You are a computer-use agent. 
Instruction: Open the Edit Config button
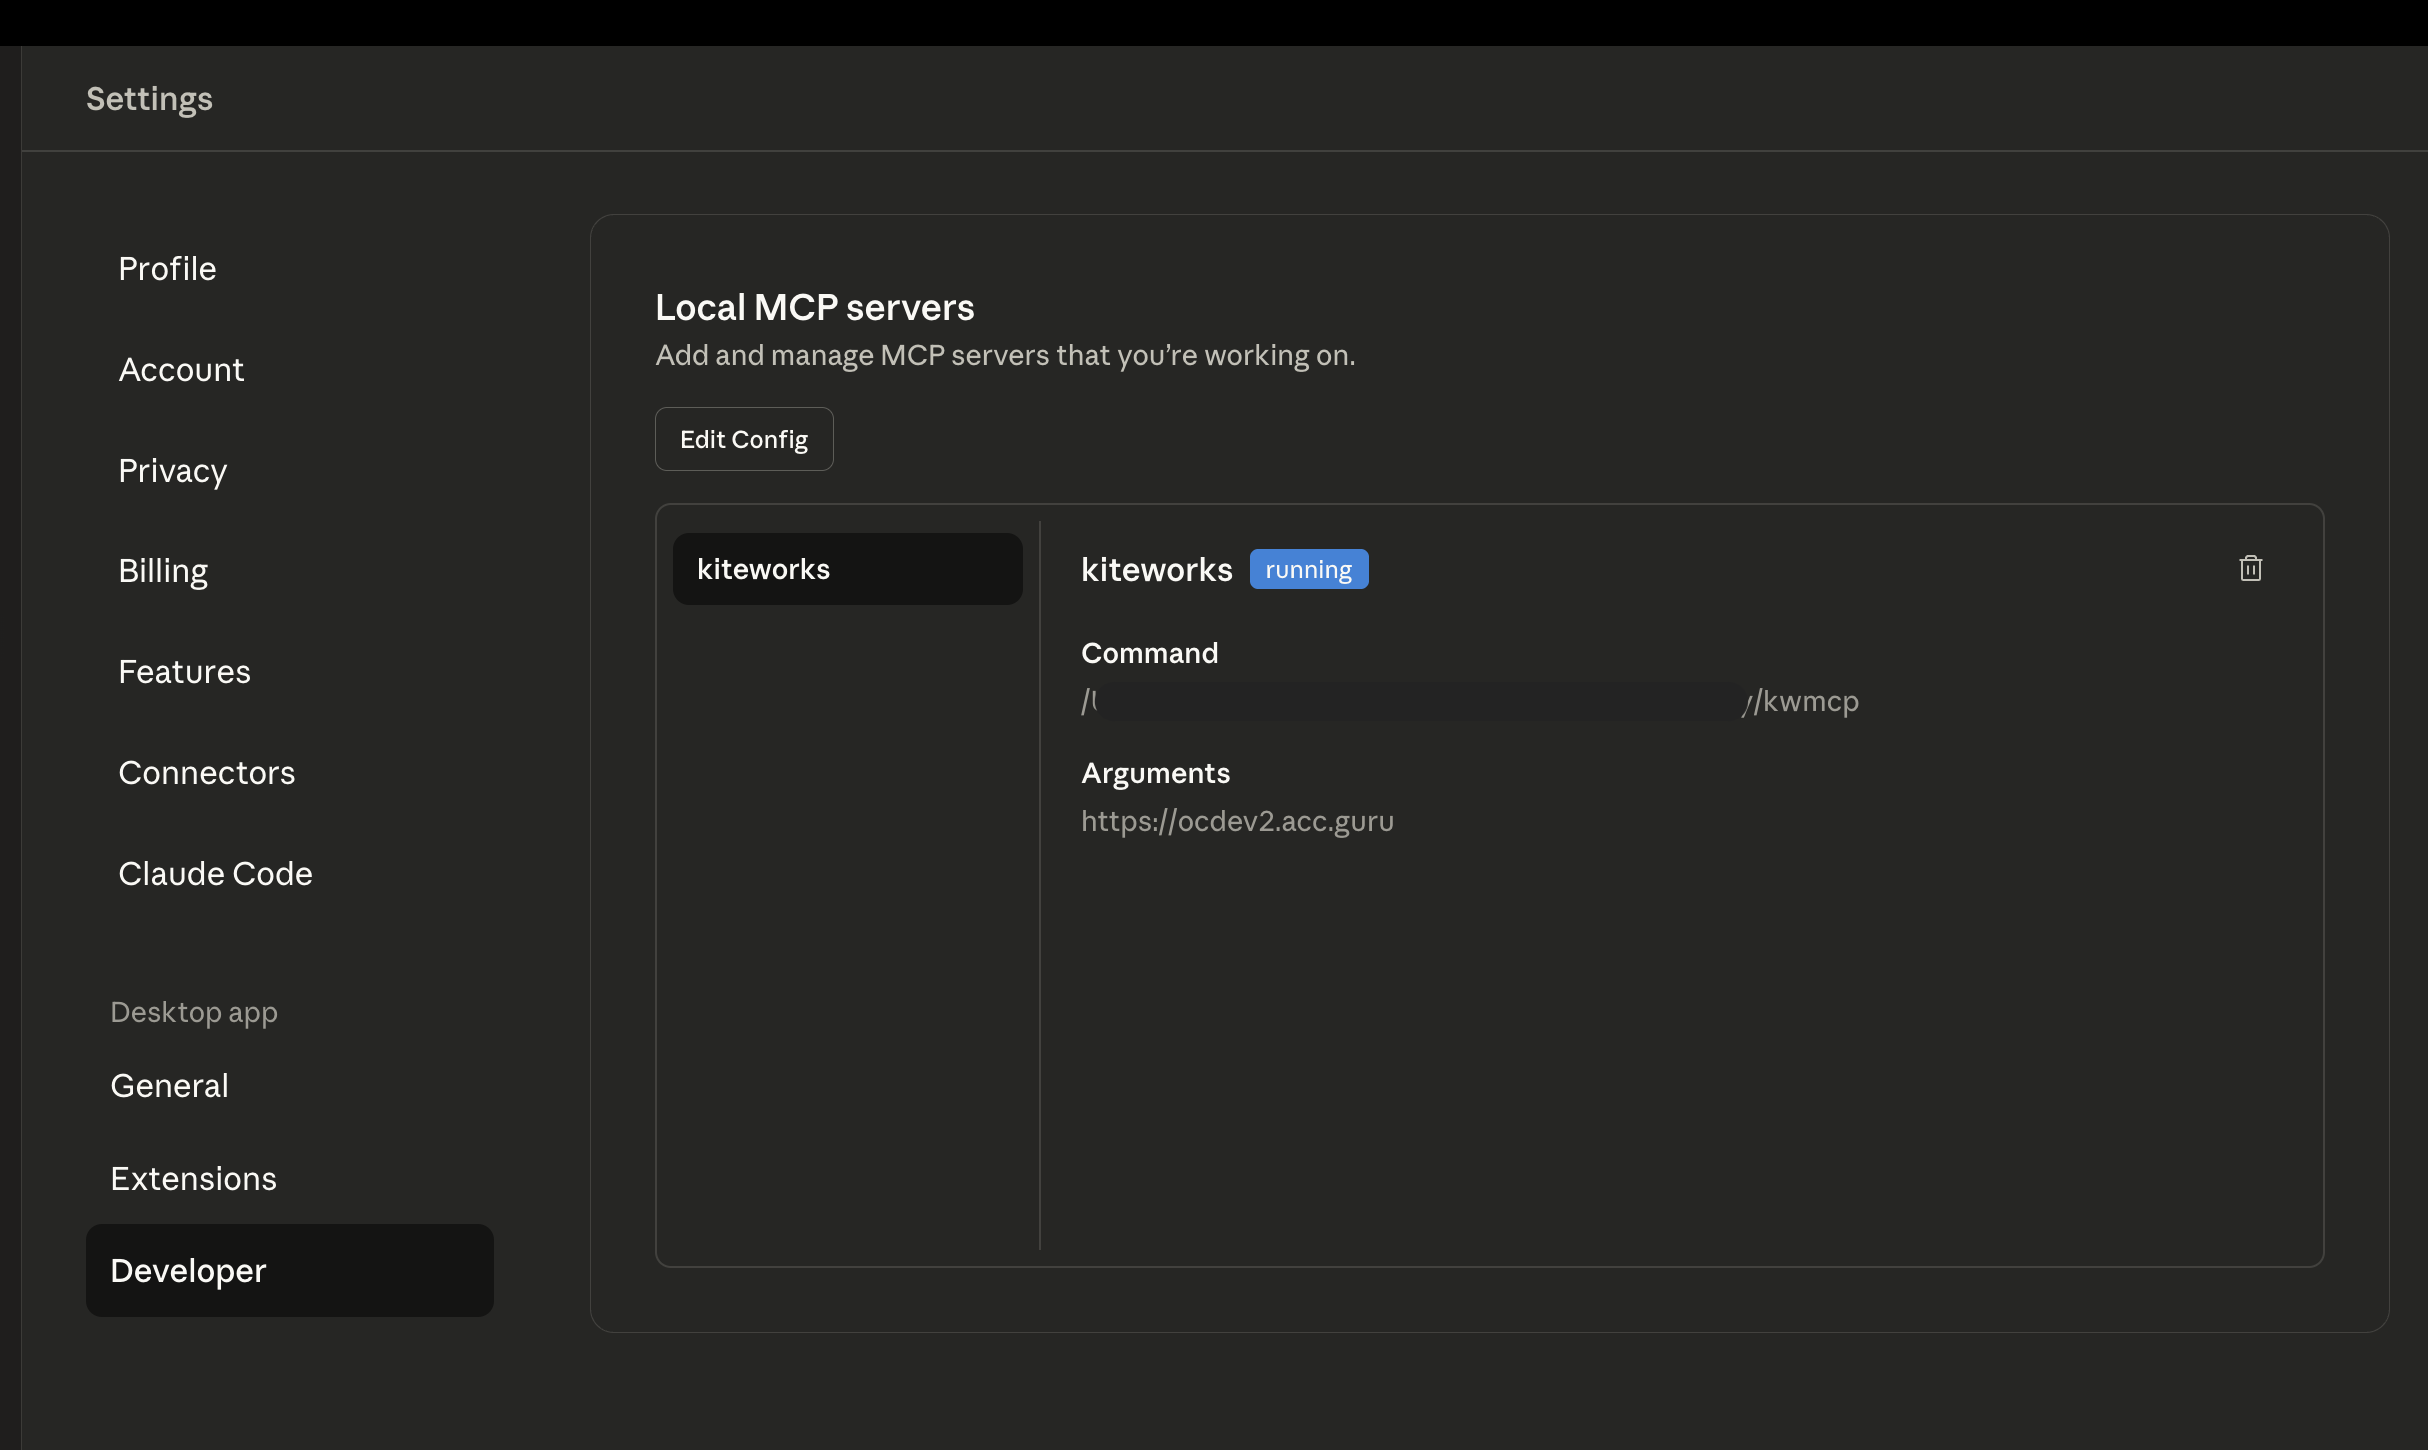(743, 439)
